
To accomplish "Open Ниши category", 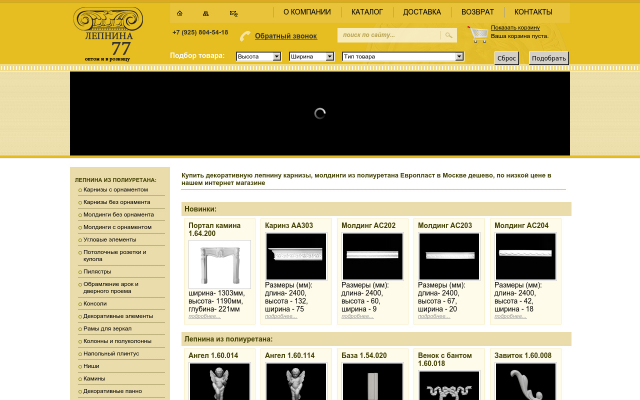I will (91, 366).
